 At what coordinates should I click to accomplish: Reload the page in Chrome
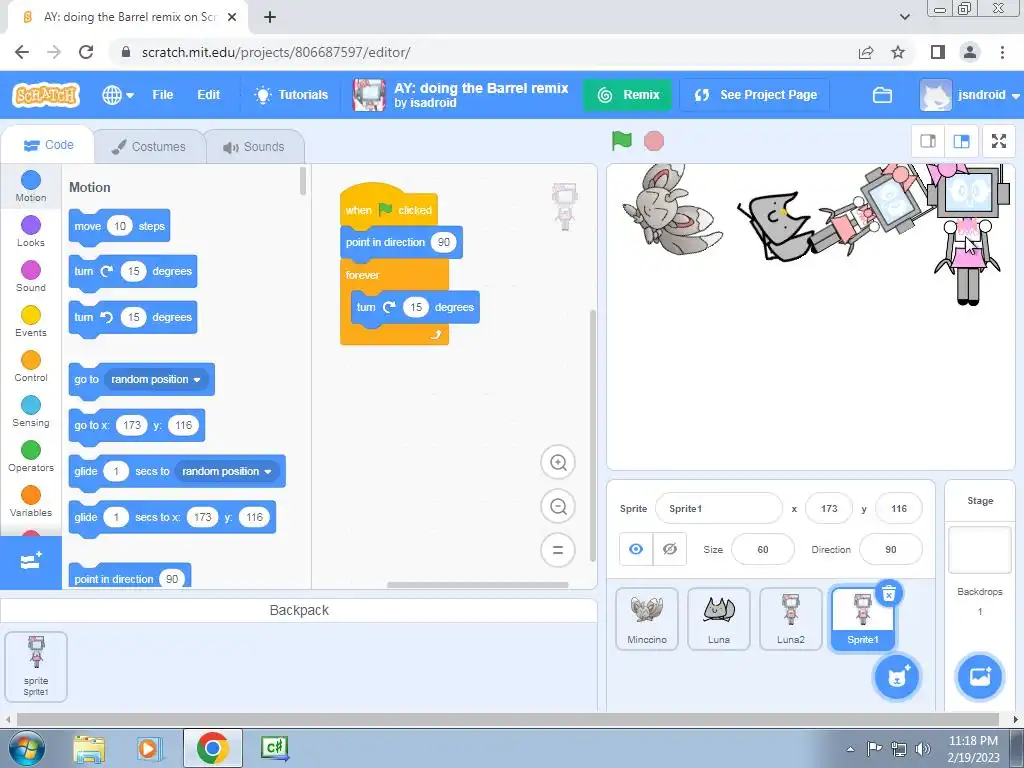click(86, 52)
